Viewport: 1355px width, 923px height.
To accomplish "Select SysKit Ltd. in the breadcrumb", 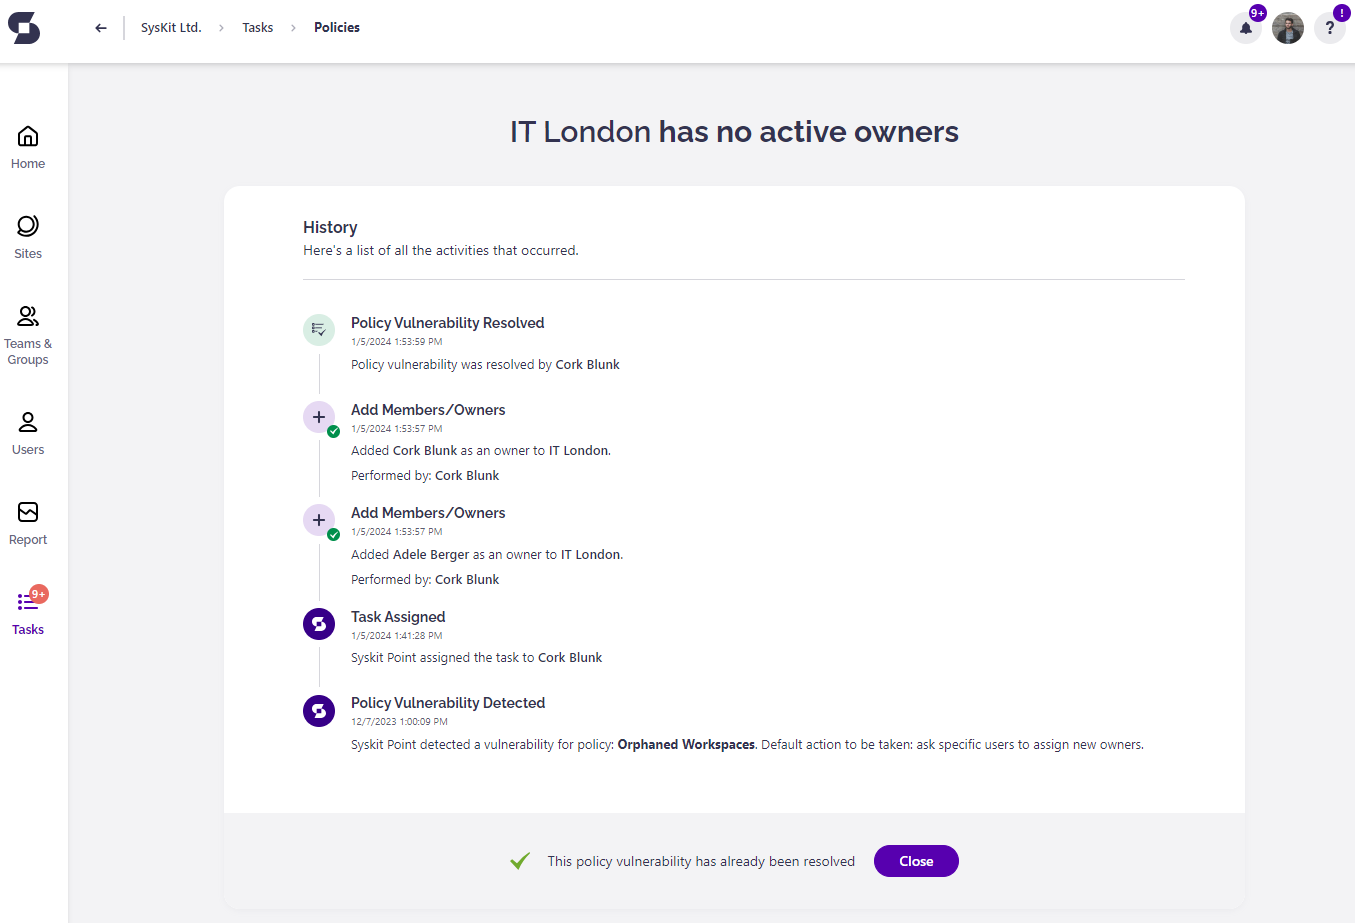I will coord(171,27).
